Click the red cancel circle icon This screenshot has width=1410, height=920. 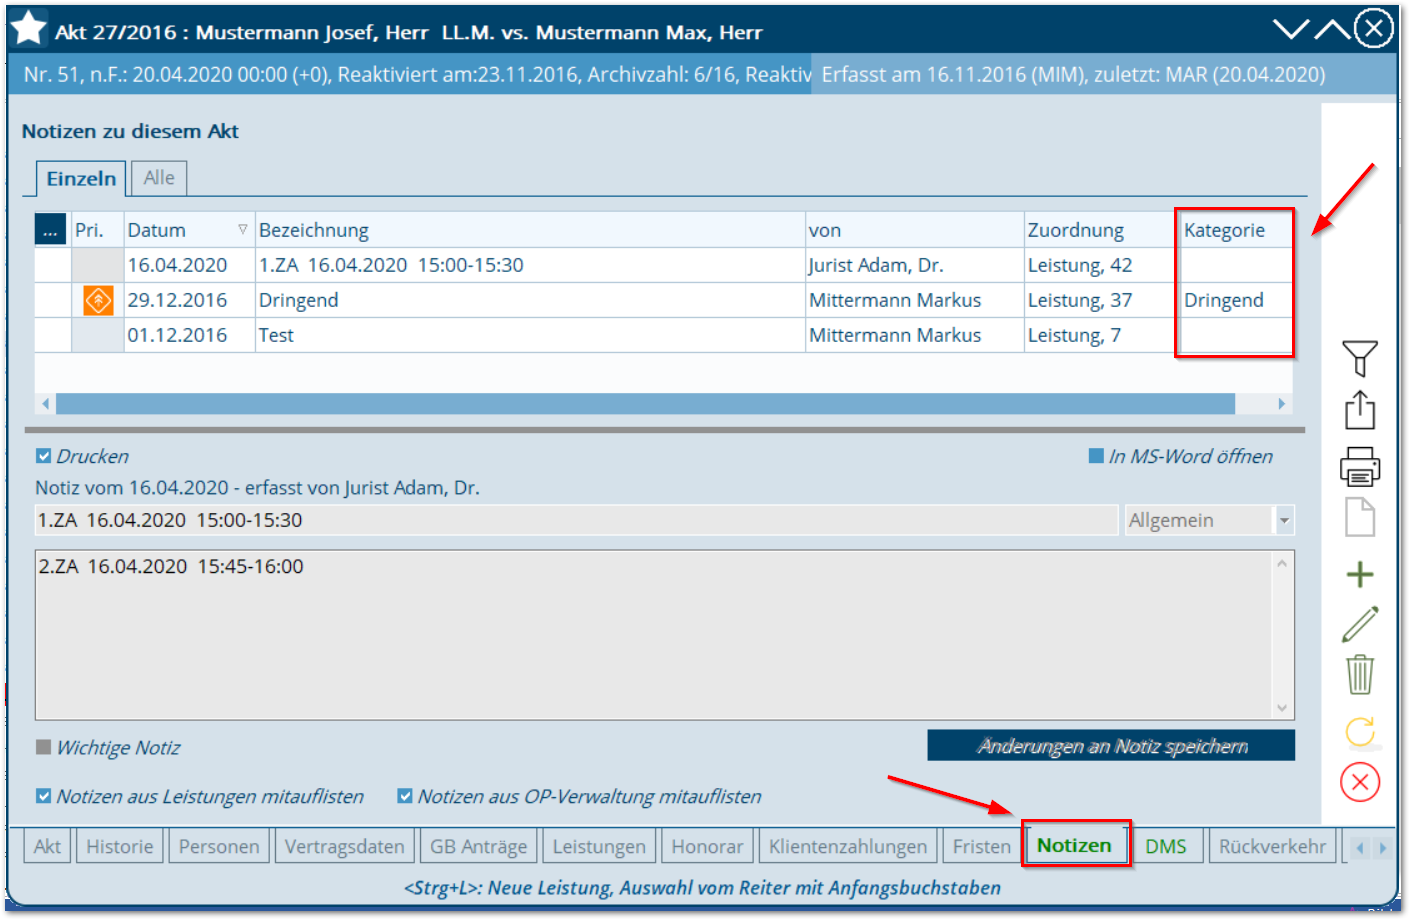pyautogui.click(x=1360, y=782)
